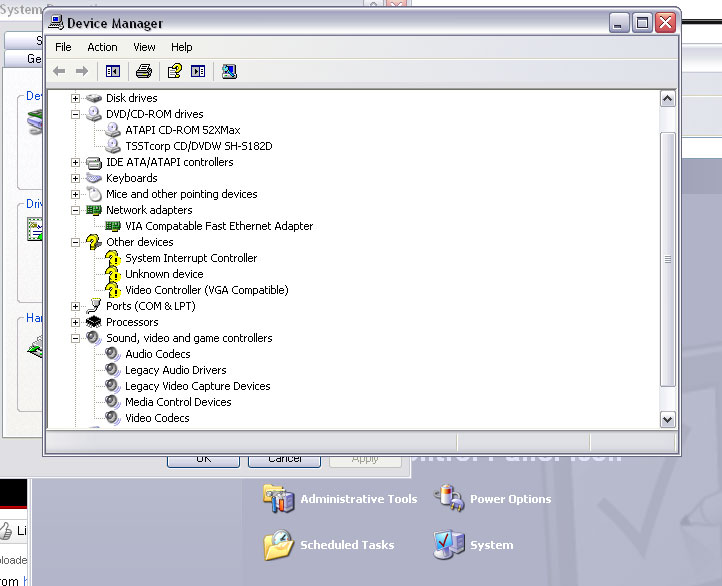Select the yellow-flagged Unknown device entry
Screen dimensions: 722x586
click(163, 274)
